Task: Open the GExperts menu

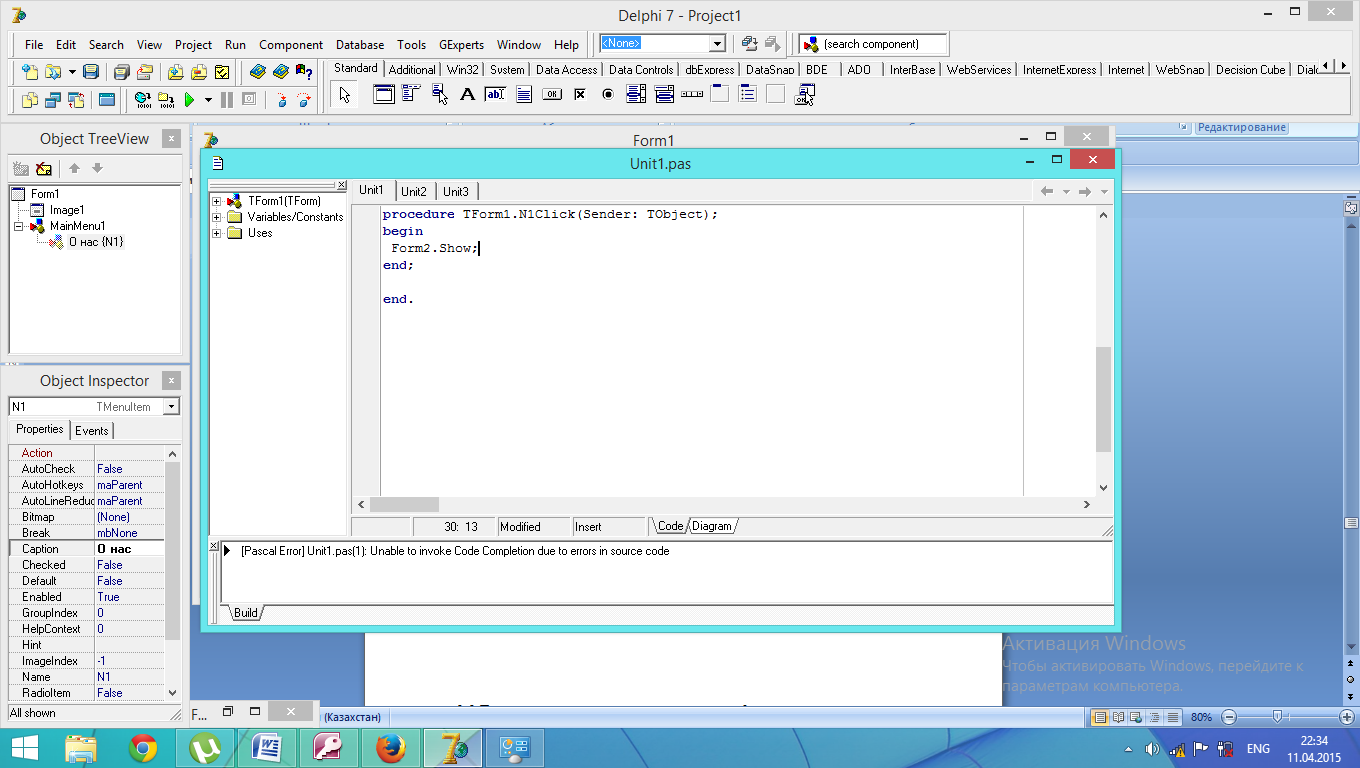Action: point(461,44)
